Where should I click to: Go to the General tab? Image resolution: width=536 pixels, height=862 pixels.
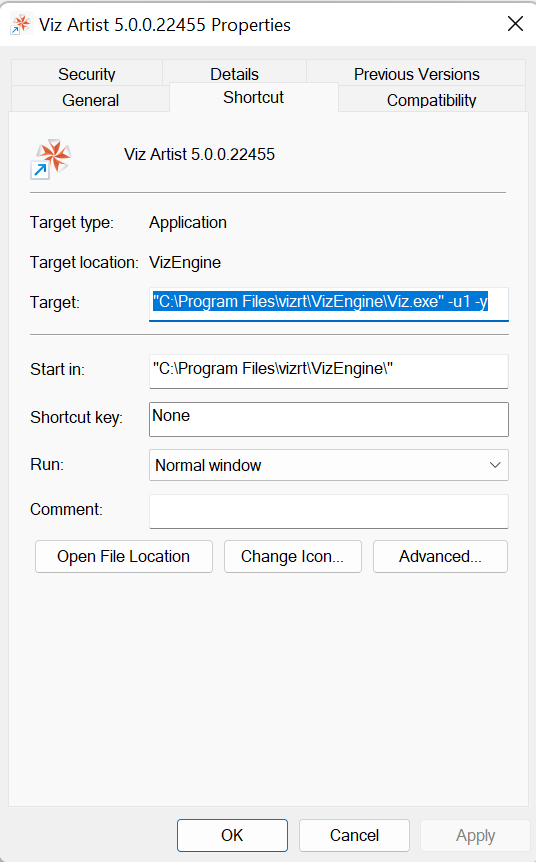click(x=90, y=100)
